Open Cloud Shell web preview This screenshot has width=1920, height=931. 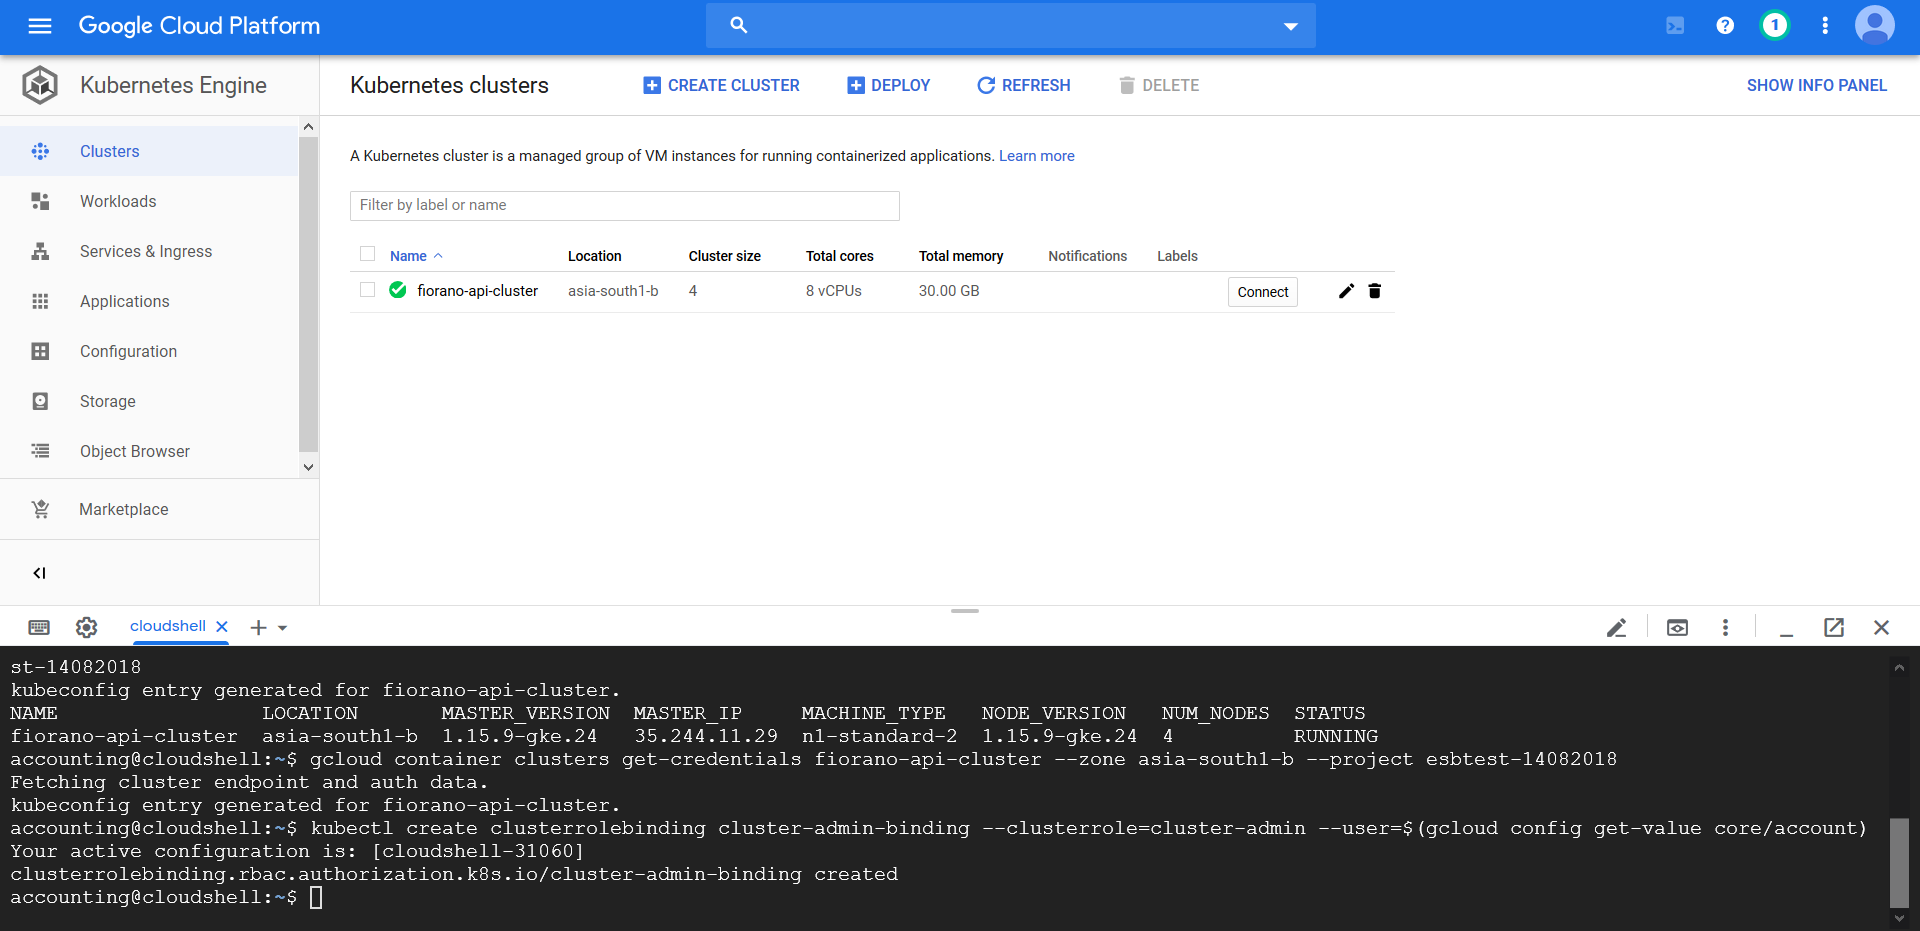(x=1677, y=627)
